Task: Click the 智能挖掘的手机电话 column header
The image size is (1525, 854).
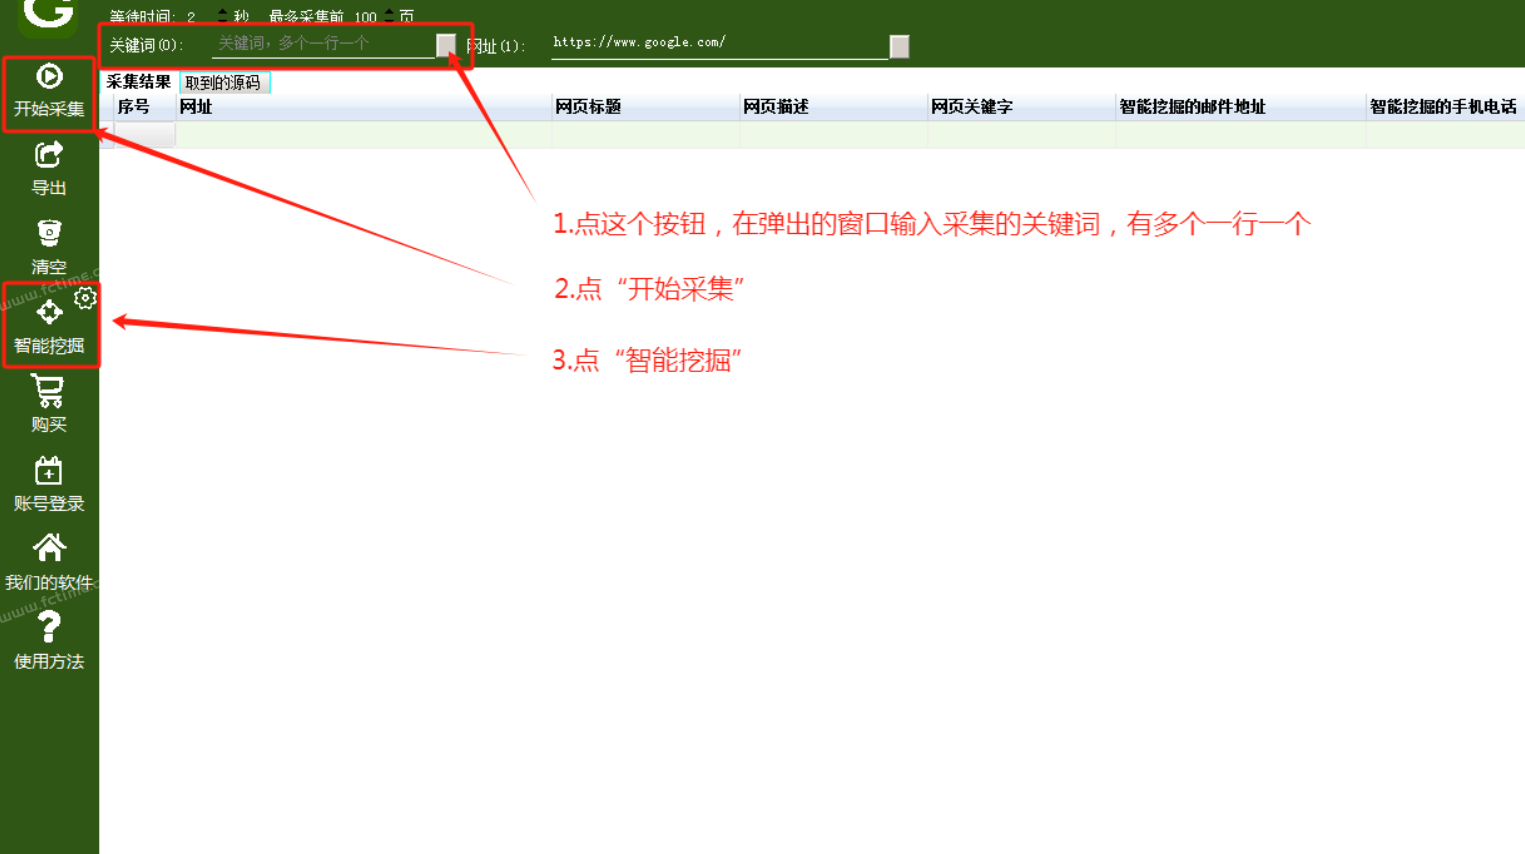Action: 1445,107
